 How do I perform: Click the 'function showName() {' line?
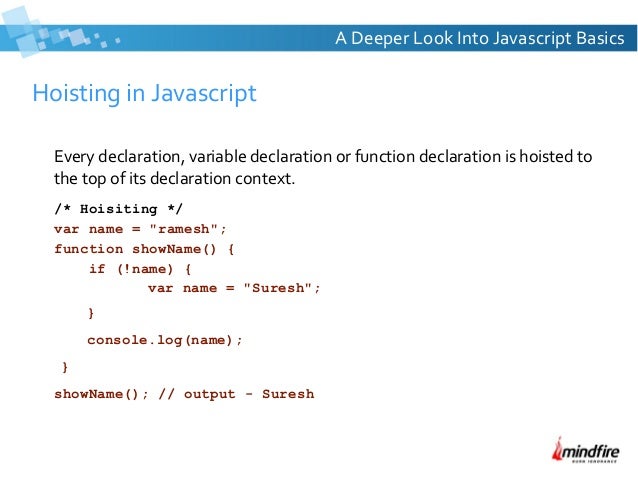pos(144,249)
